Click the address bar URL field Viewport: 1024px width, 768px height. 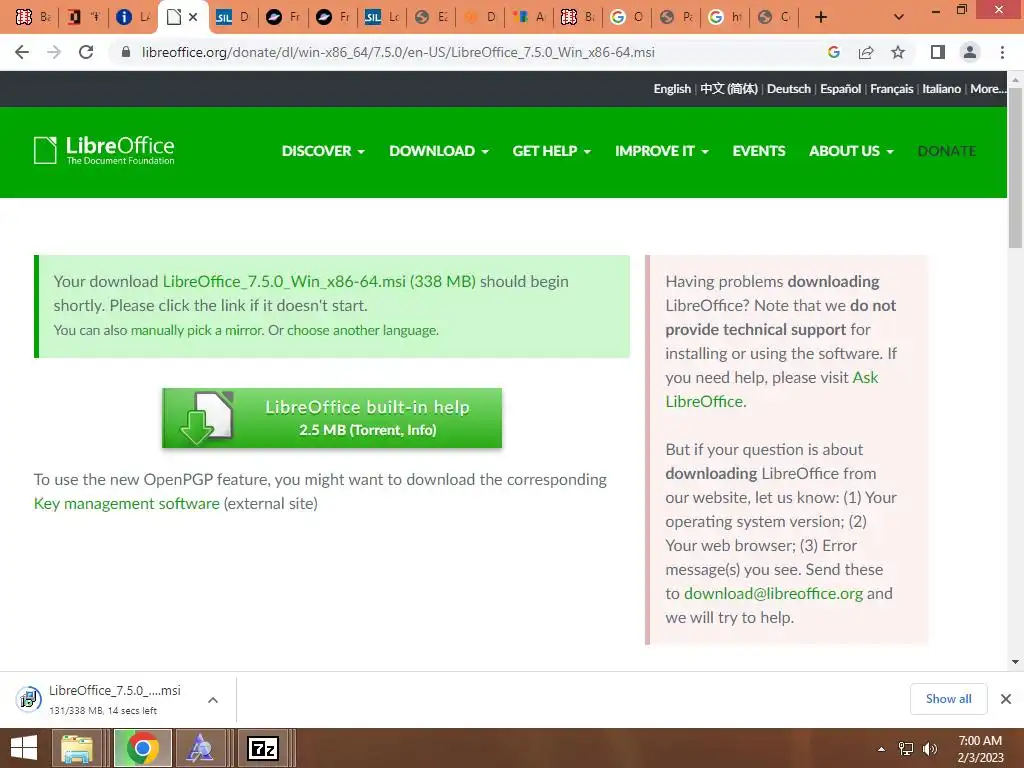398,52
